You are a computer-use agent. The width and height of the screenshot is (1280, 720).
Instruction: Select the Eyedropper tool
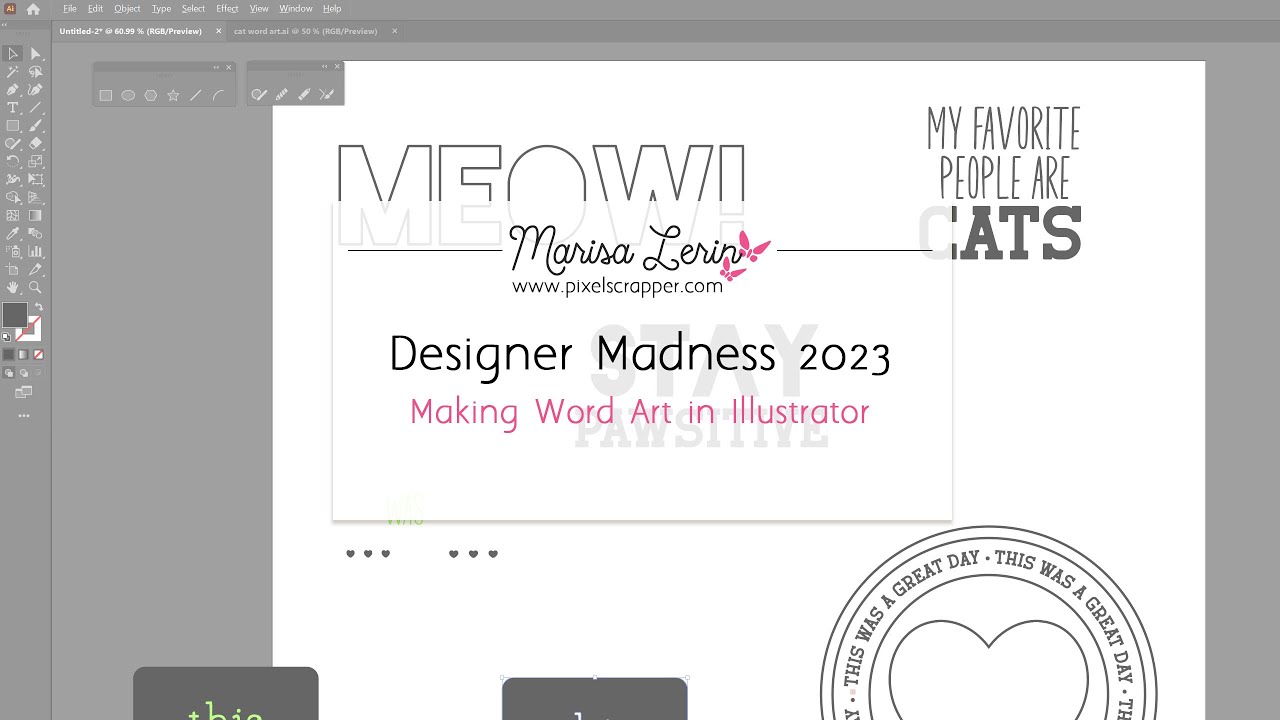[x=13, y=234]
